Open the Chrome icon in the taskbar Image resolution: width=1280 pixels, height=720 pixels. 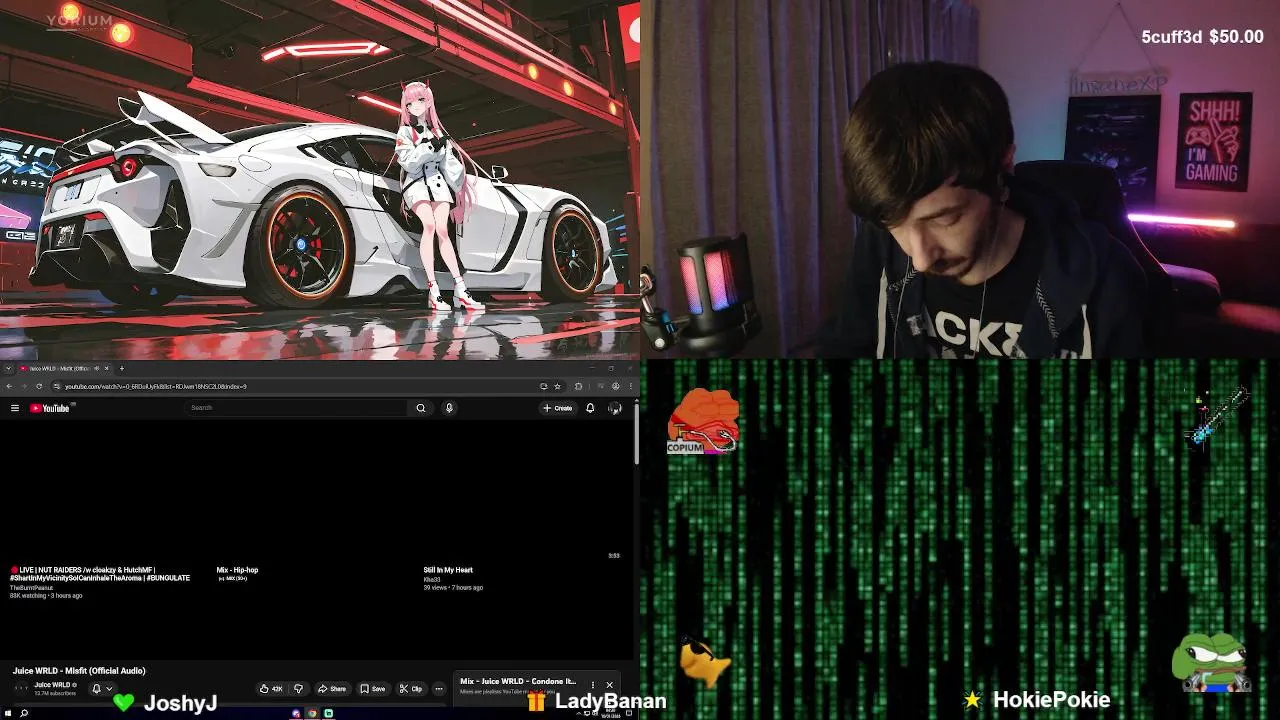312,713
